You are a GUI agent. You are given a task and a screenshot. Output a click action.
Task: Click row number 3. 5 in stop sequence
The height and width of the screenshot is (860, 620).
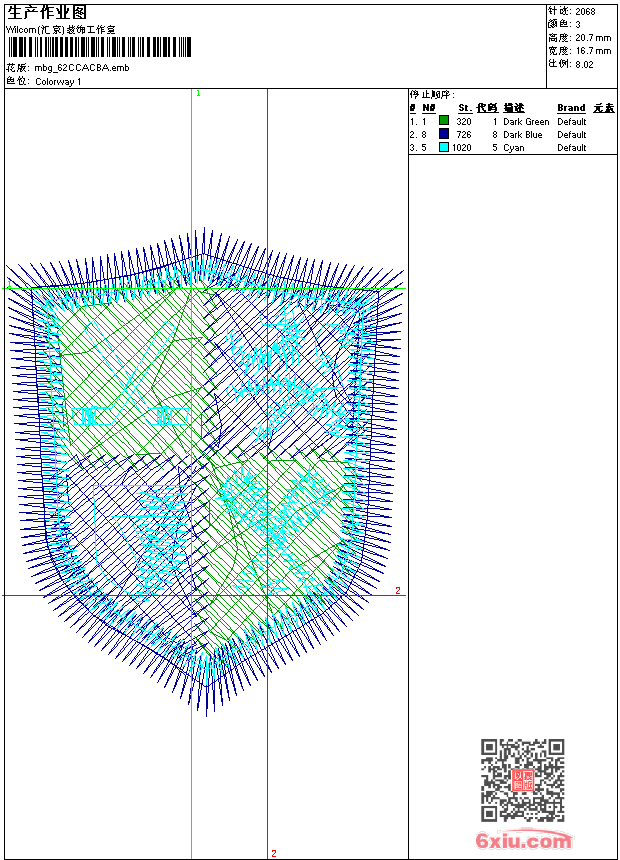[x=418, y=148]
